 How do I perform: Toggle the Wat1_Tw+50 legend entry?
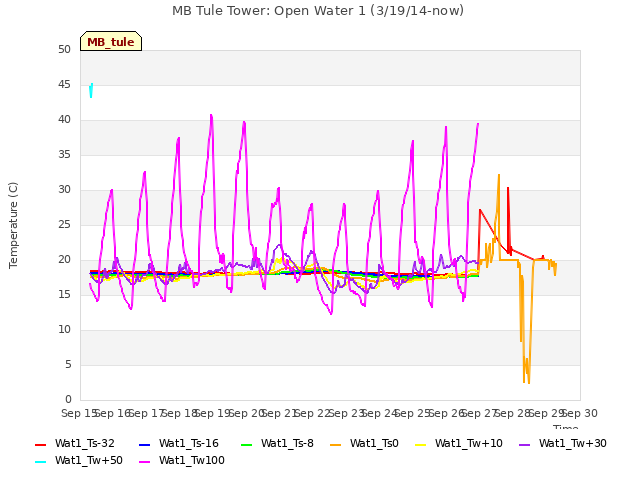click(79, 460)
